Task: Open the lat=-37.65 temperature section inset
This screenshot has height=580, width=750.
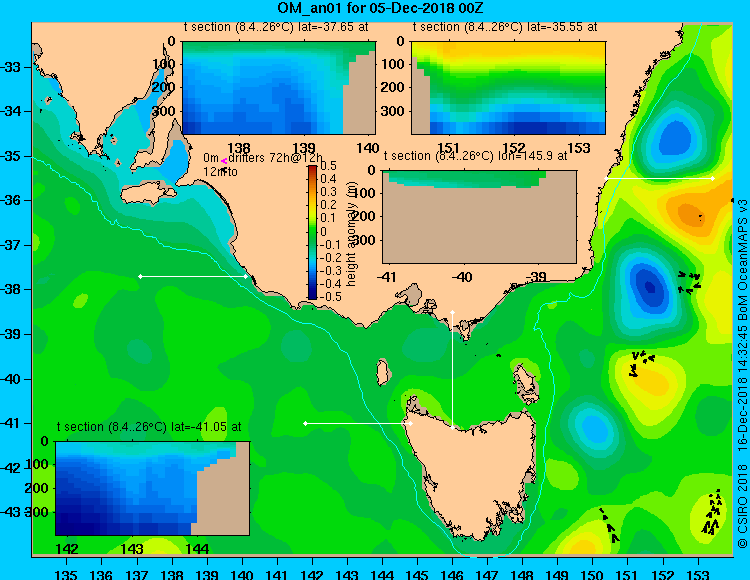Action: point(279,88)
